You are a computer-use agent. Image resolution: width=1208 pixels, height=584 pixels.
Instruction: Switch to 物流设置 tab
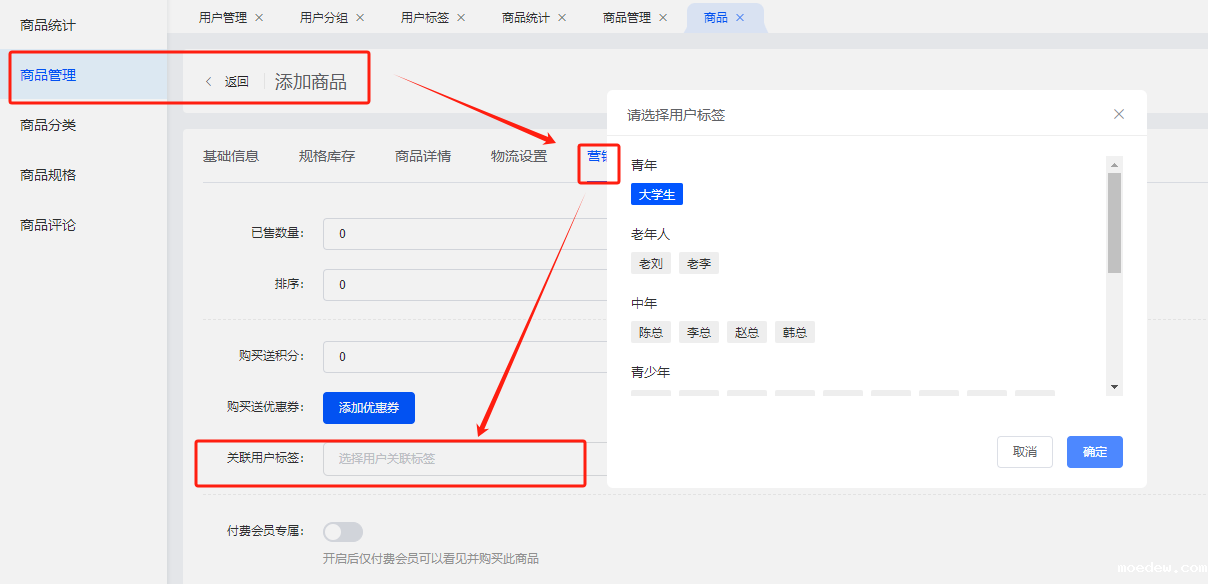(519, 156)
